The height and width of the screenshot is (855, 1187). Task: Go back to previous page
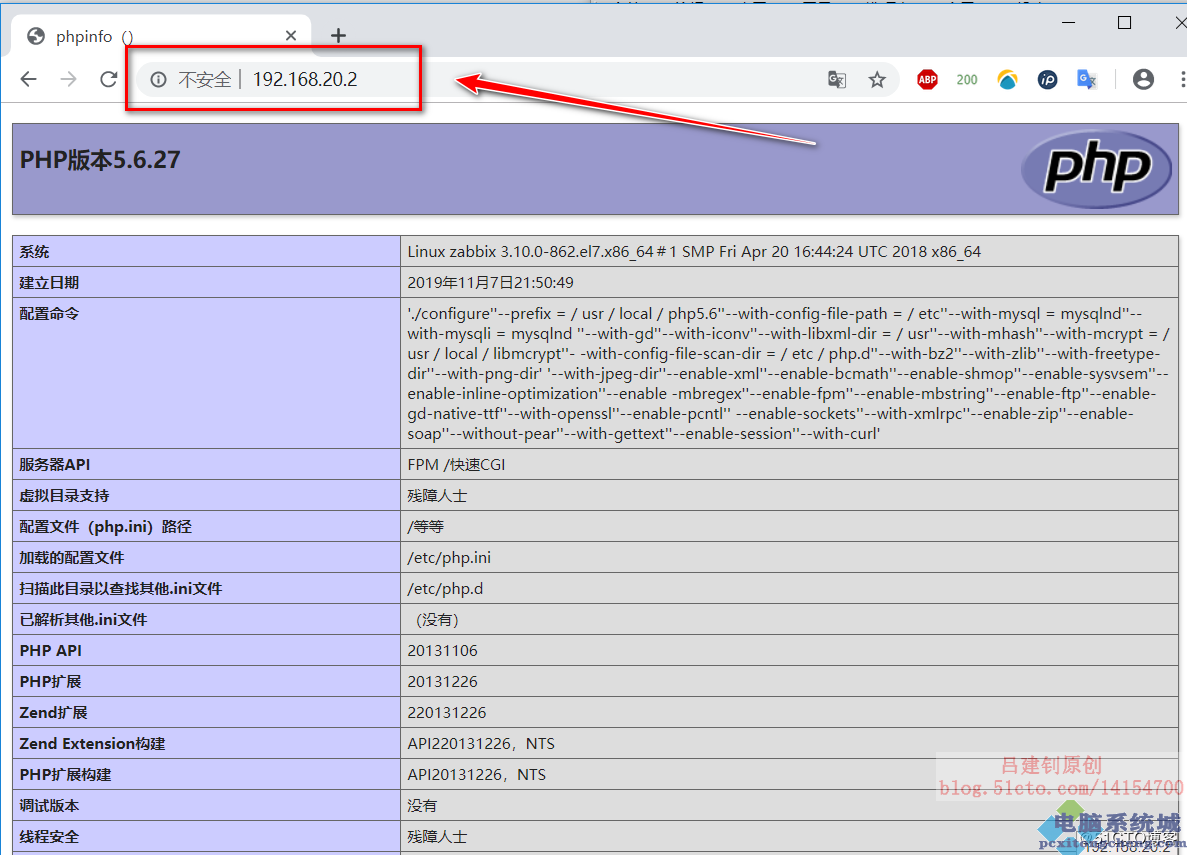pos(29,79)
